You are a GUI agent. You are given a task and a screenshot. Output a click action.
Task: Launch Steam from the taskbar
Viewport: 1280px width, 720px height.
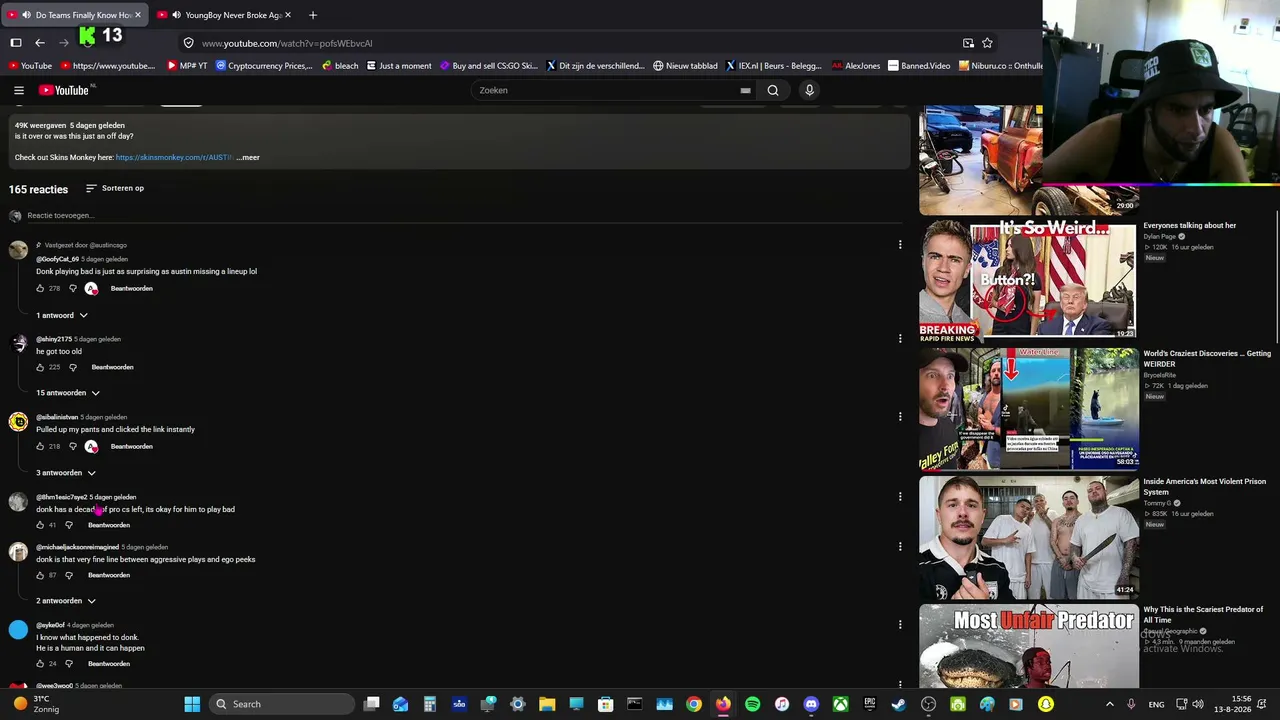tap(899, 704)
